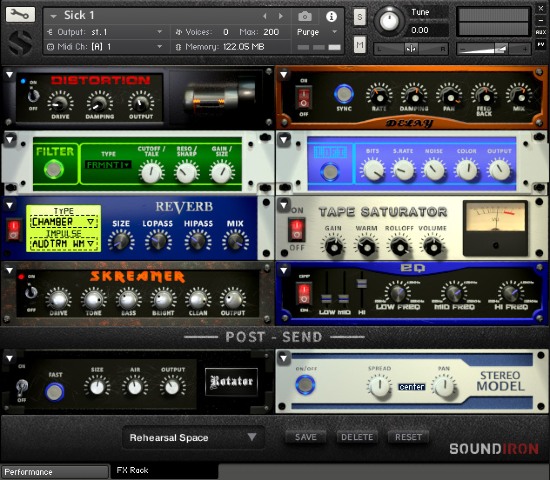Viewport: 550px width, 480px height.
Task: Click the LoFi Color knob
Action: [467, 170]
